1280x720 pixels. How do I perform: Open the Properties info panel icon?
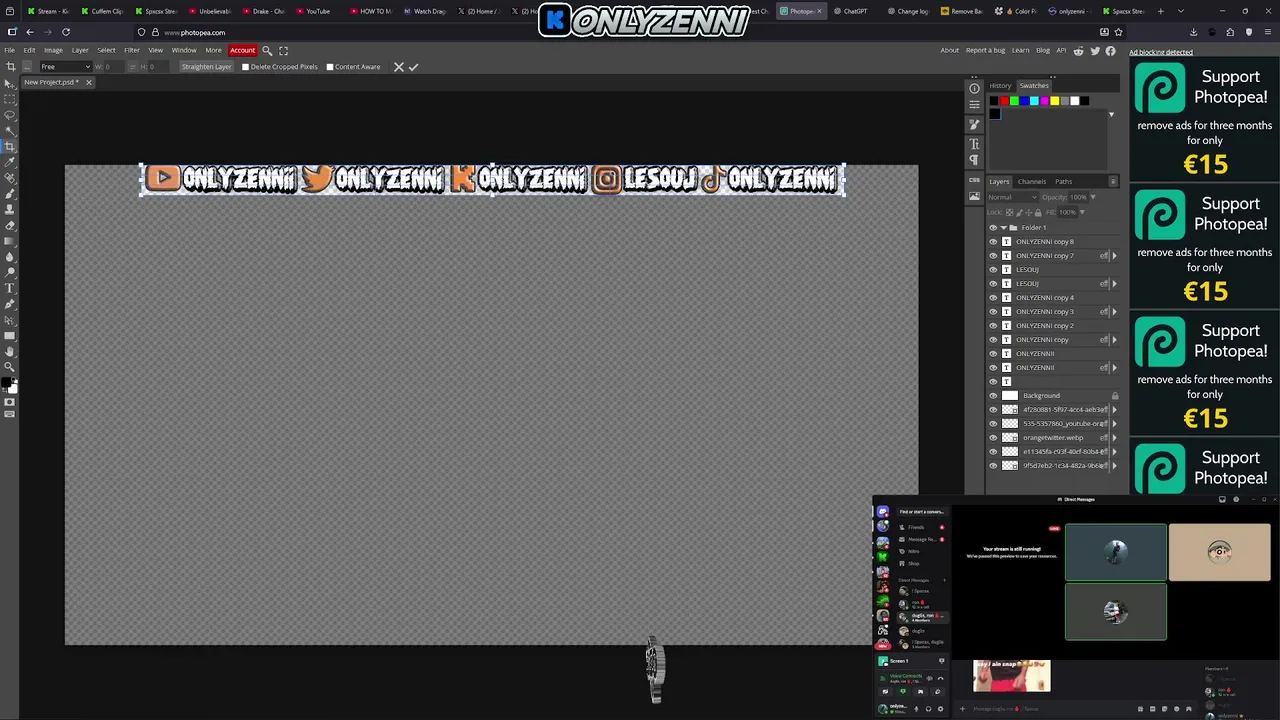click(974, 88)
